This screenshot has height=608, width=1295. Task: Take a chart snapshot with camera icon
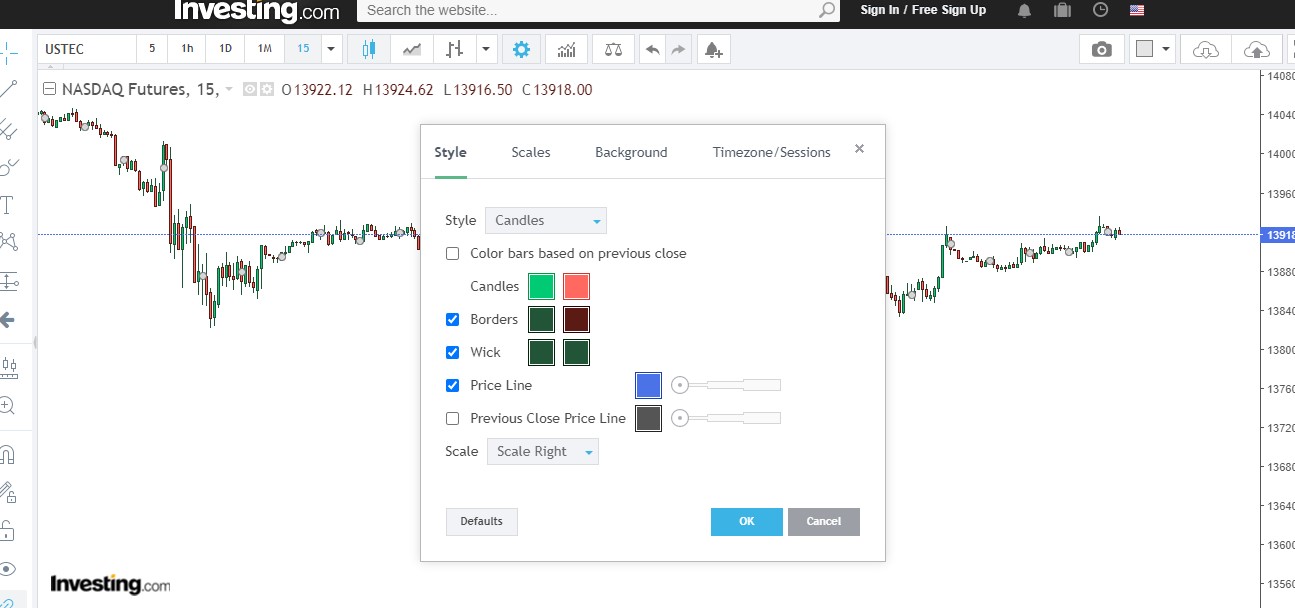point(1102,49)
